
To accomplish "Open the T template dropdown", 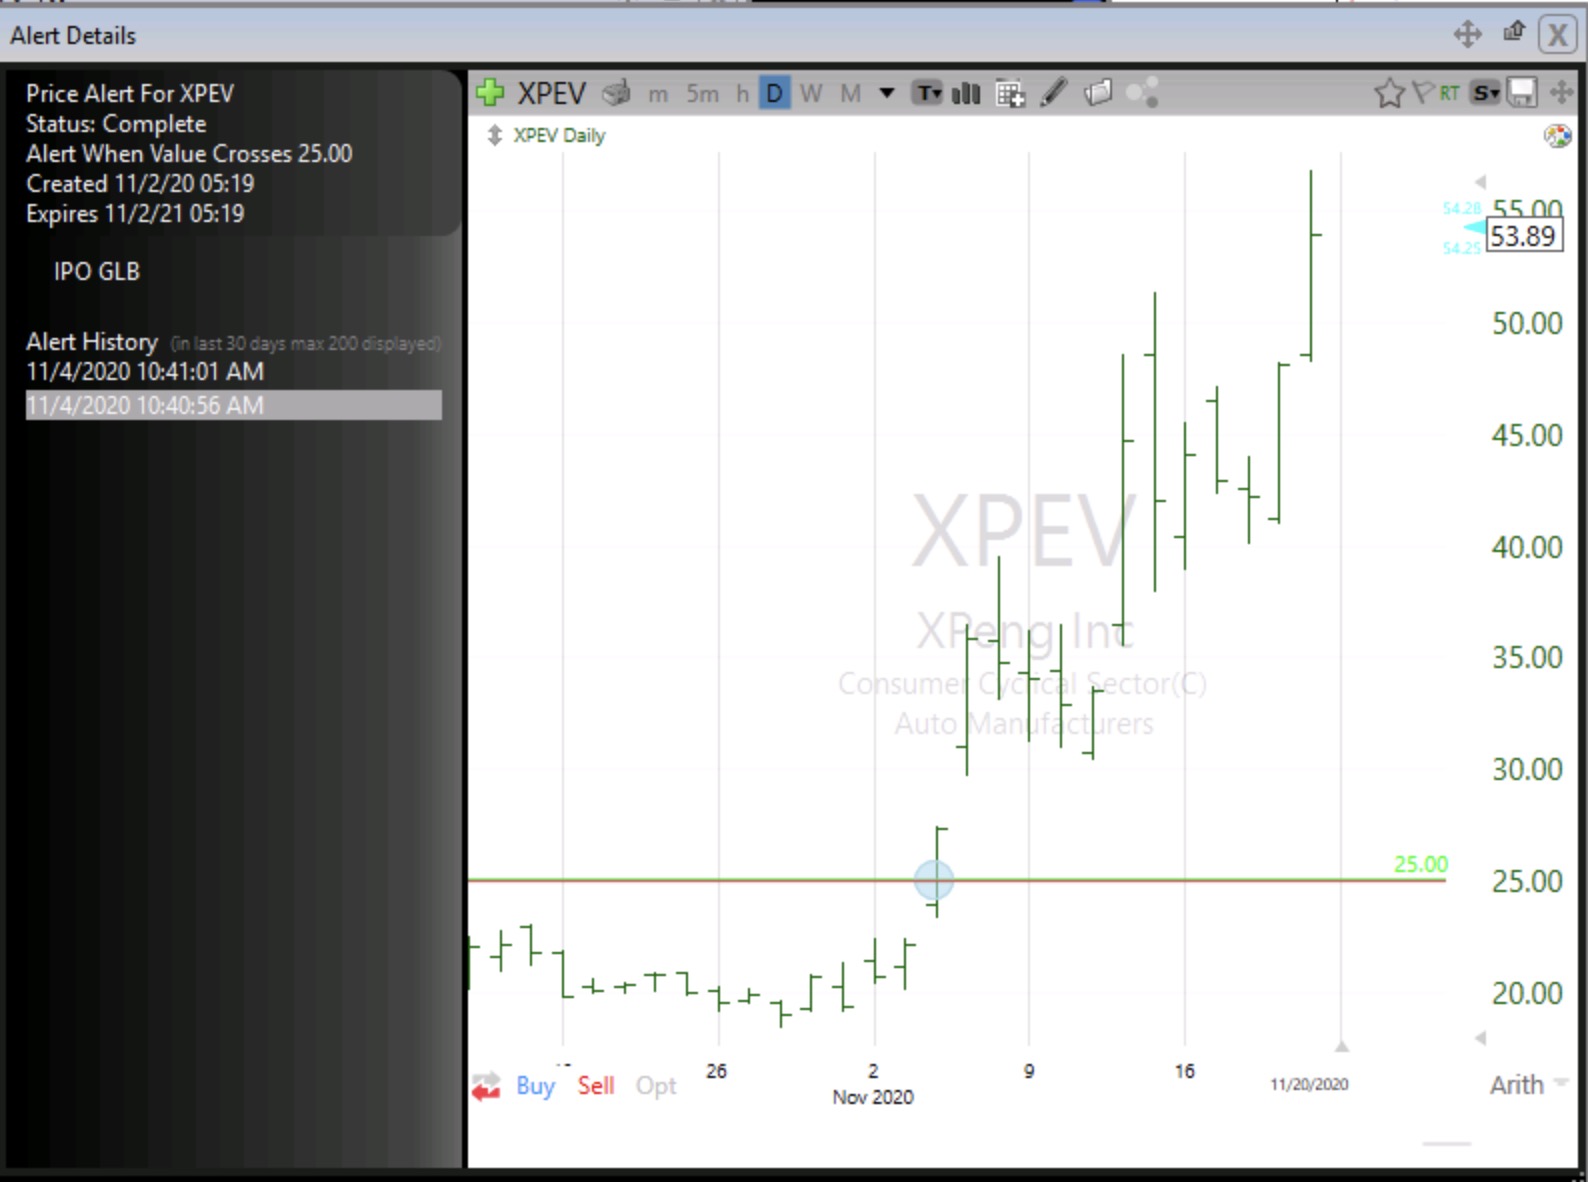I will point(929,93).
